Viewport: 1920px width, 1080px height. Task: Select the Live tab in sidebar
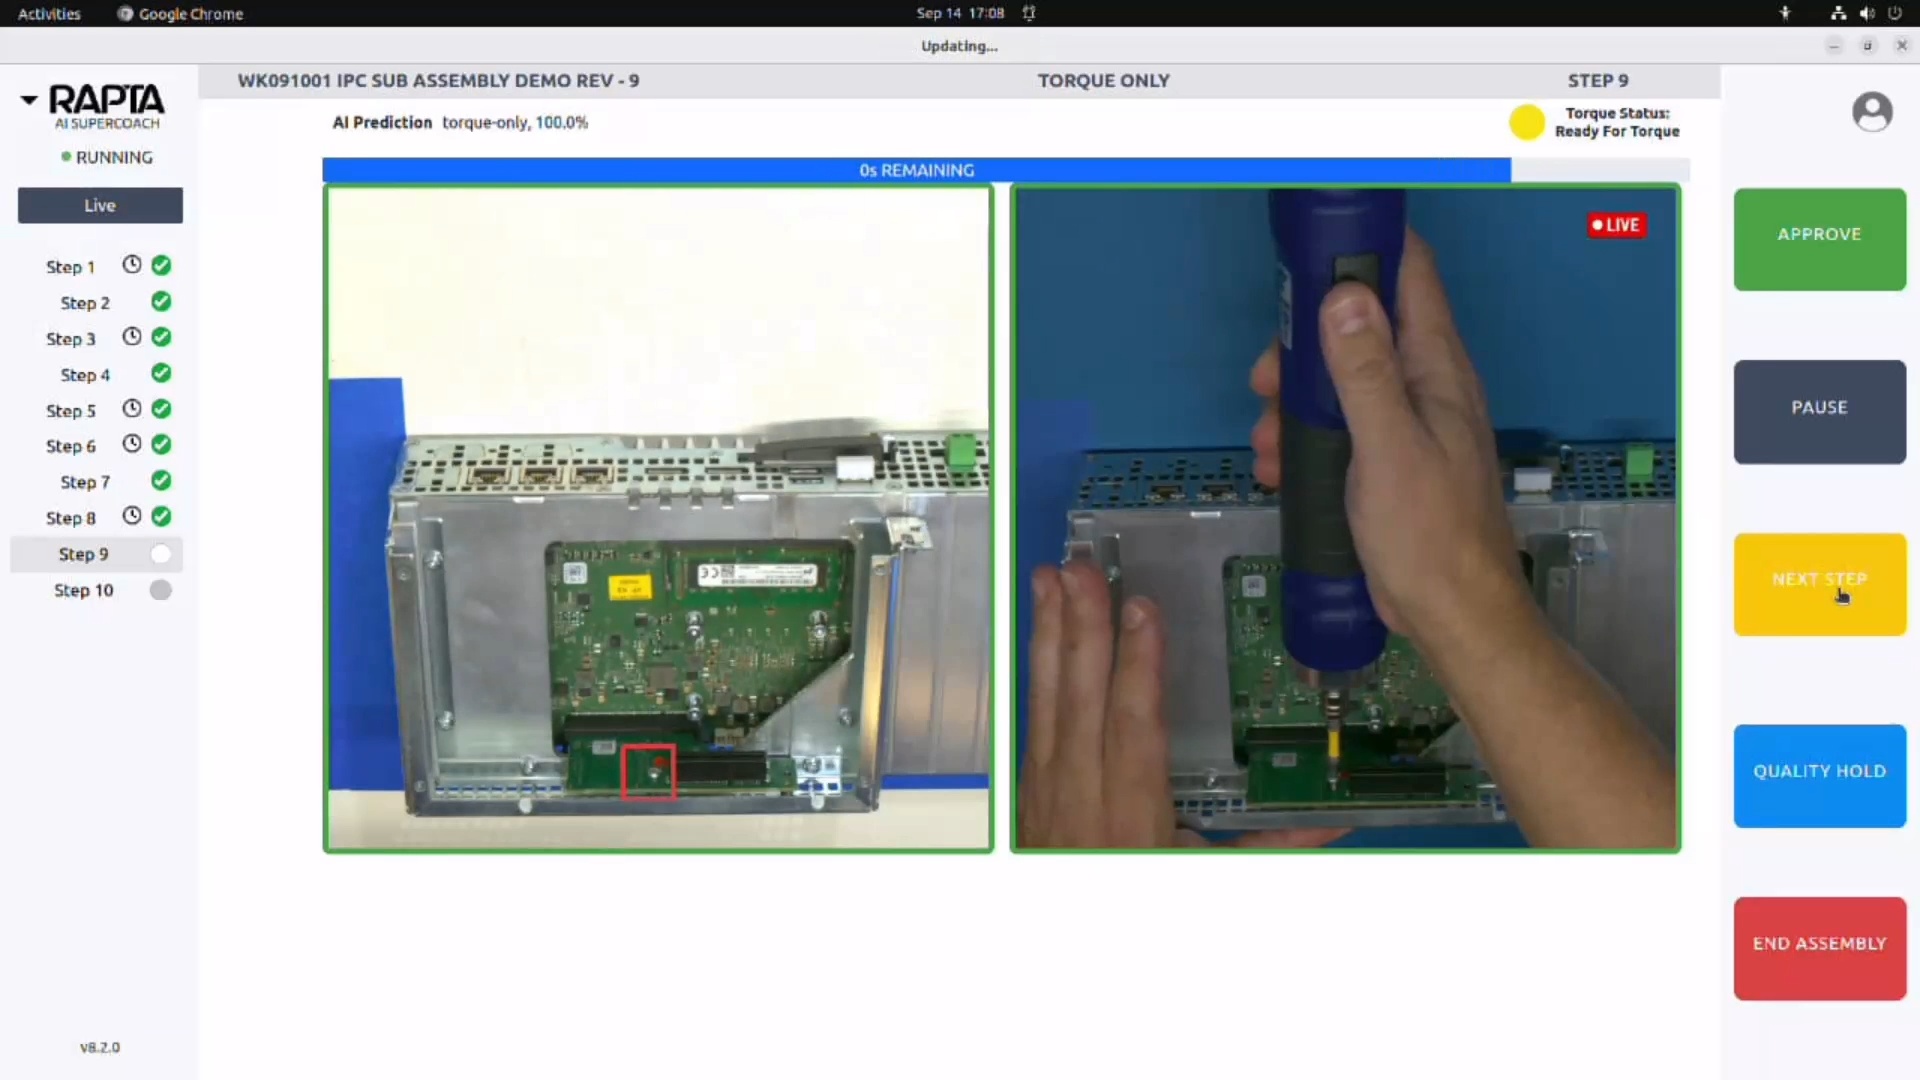point(100,205)
